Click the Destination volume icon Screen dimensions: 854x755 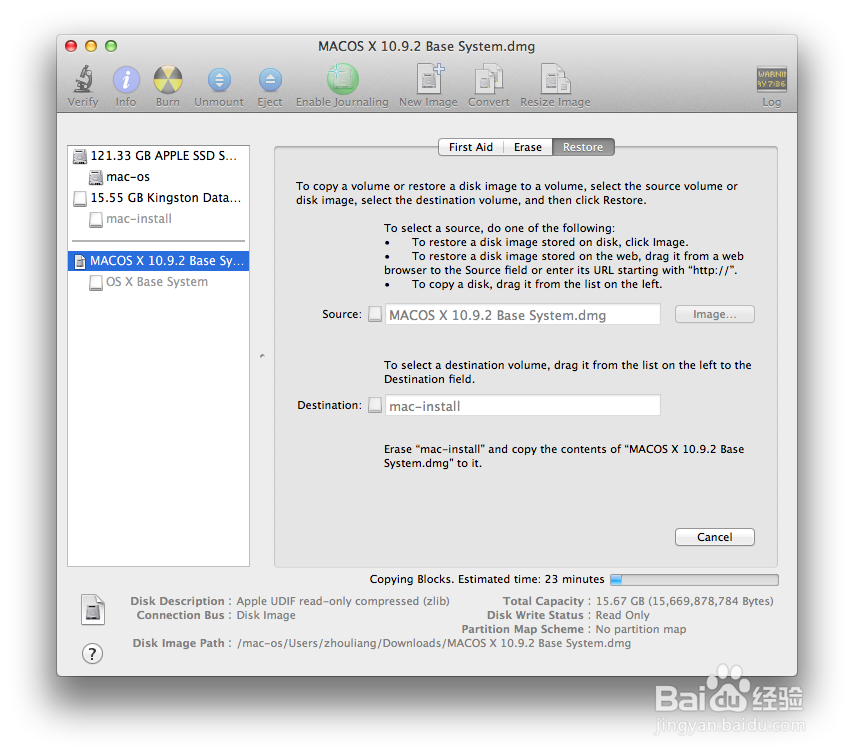tap(375, 405)
